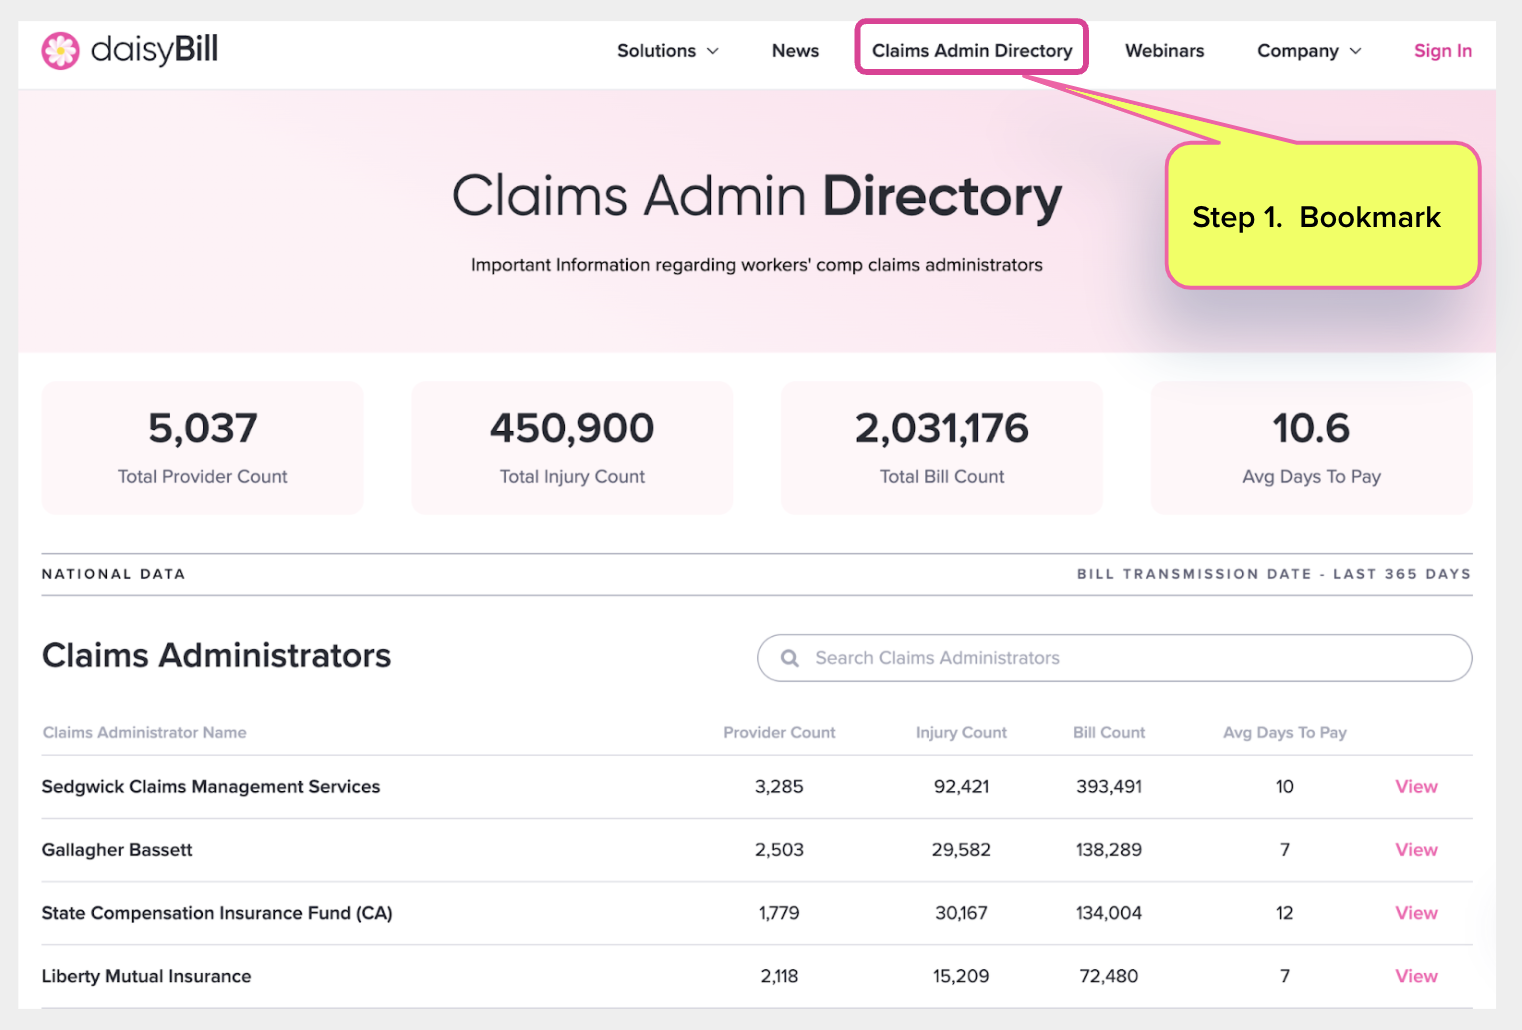Click Sedgwick's injury count 92,421
This screenshot has height=1030, width=1522.
point(961,787)
